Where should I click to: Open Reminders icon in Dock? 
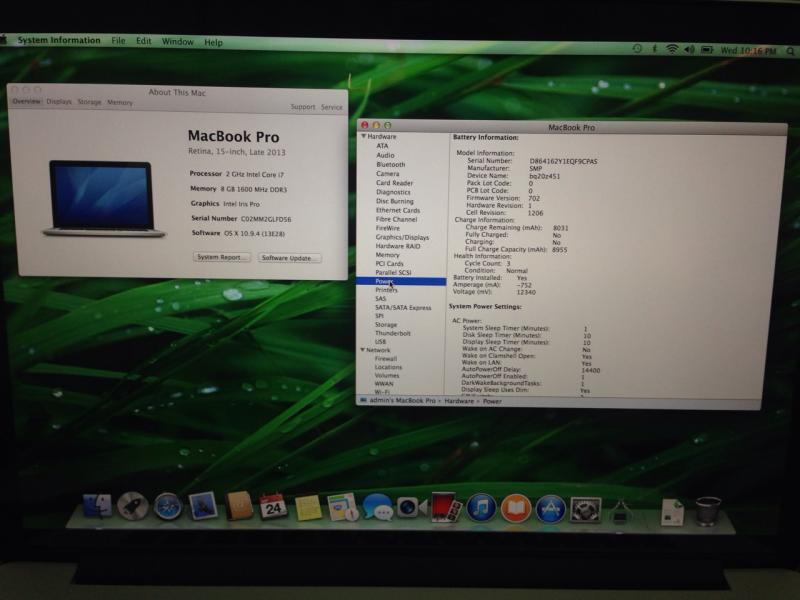(x=342, y=507)
